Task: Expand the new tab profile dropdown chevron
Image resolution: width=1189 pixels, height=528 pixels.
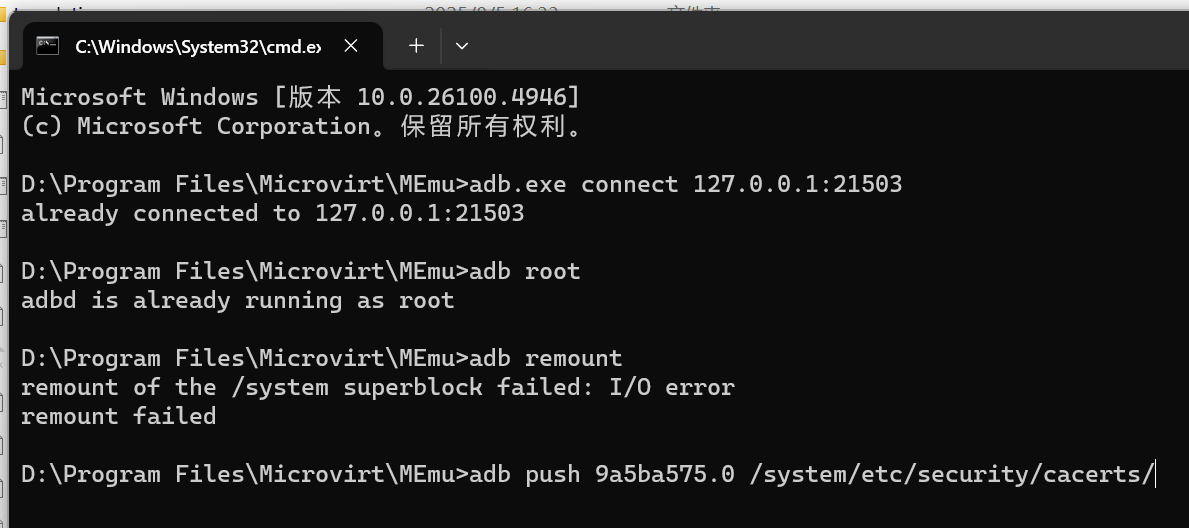Action: pos(461,45)
